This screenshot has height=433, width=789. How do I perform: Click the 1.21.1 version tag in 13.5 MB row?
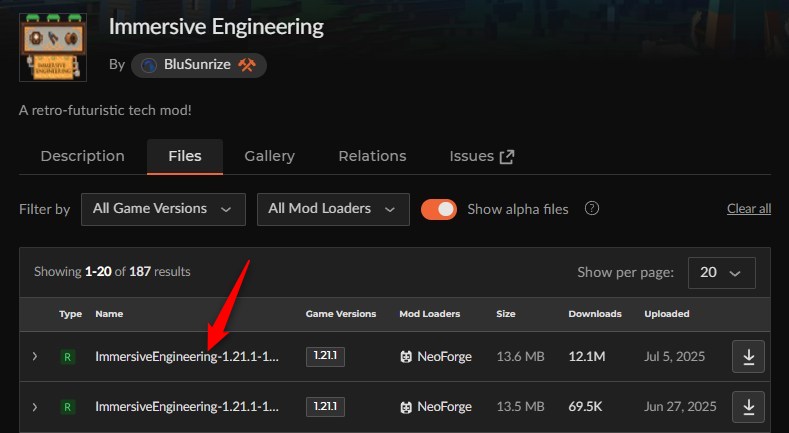click(325, 406)
